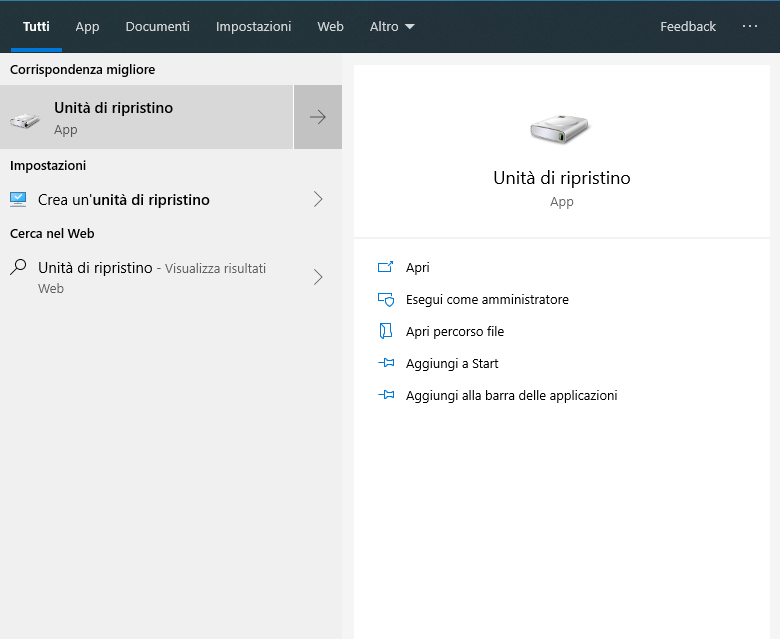Click the magnifier icon for web search
Viewport: 780px width, 639px height.
coord(18,267)
